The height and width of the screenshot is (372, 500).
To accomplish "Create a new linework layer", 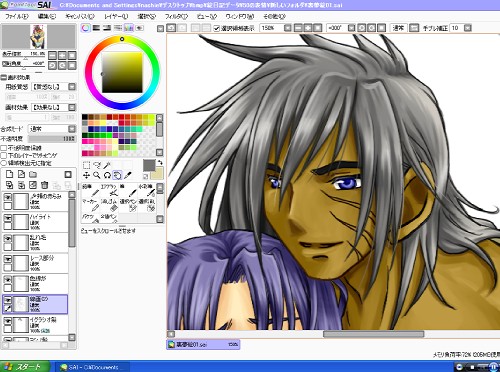I will coord(21,174).
